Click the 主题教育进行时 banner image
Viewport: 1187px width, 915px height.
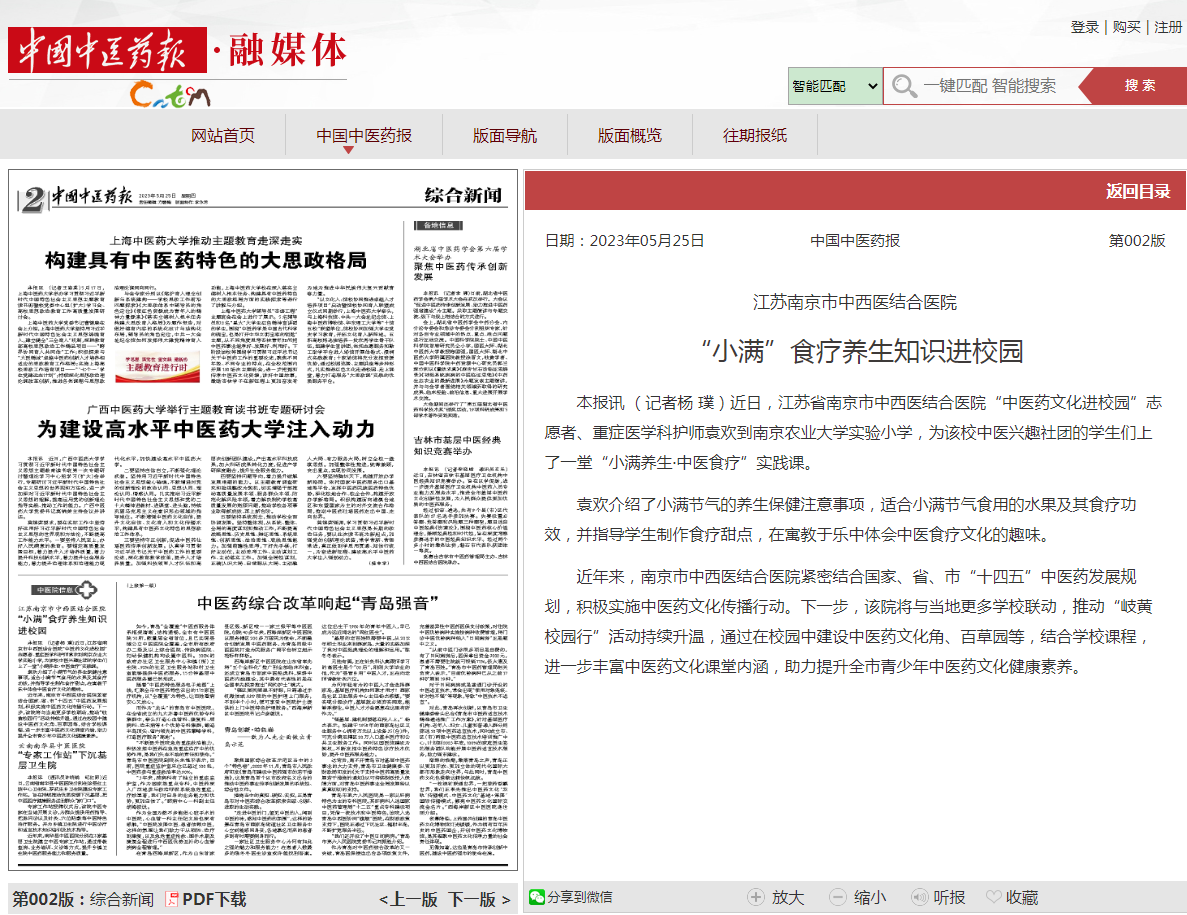[x=157, y=364]
